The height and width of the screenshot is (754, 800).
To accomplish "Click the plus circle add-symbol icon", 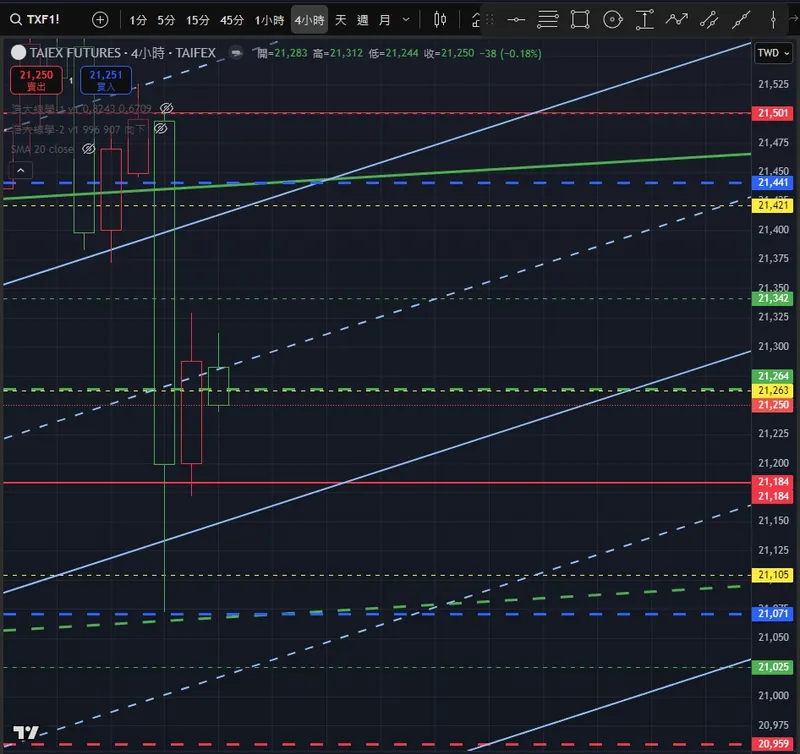I will (100, 20).
